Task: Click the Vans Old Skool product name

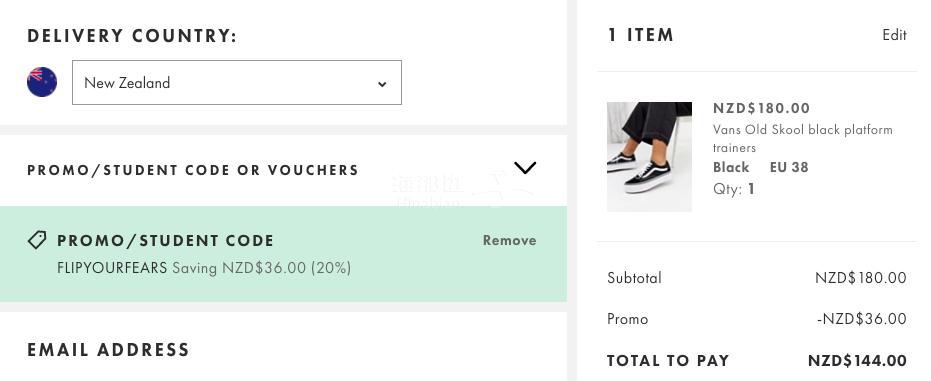Action: click(802, 138)
